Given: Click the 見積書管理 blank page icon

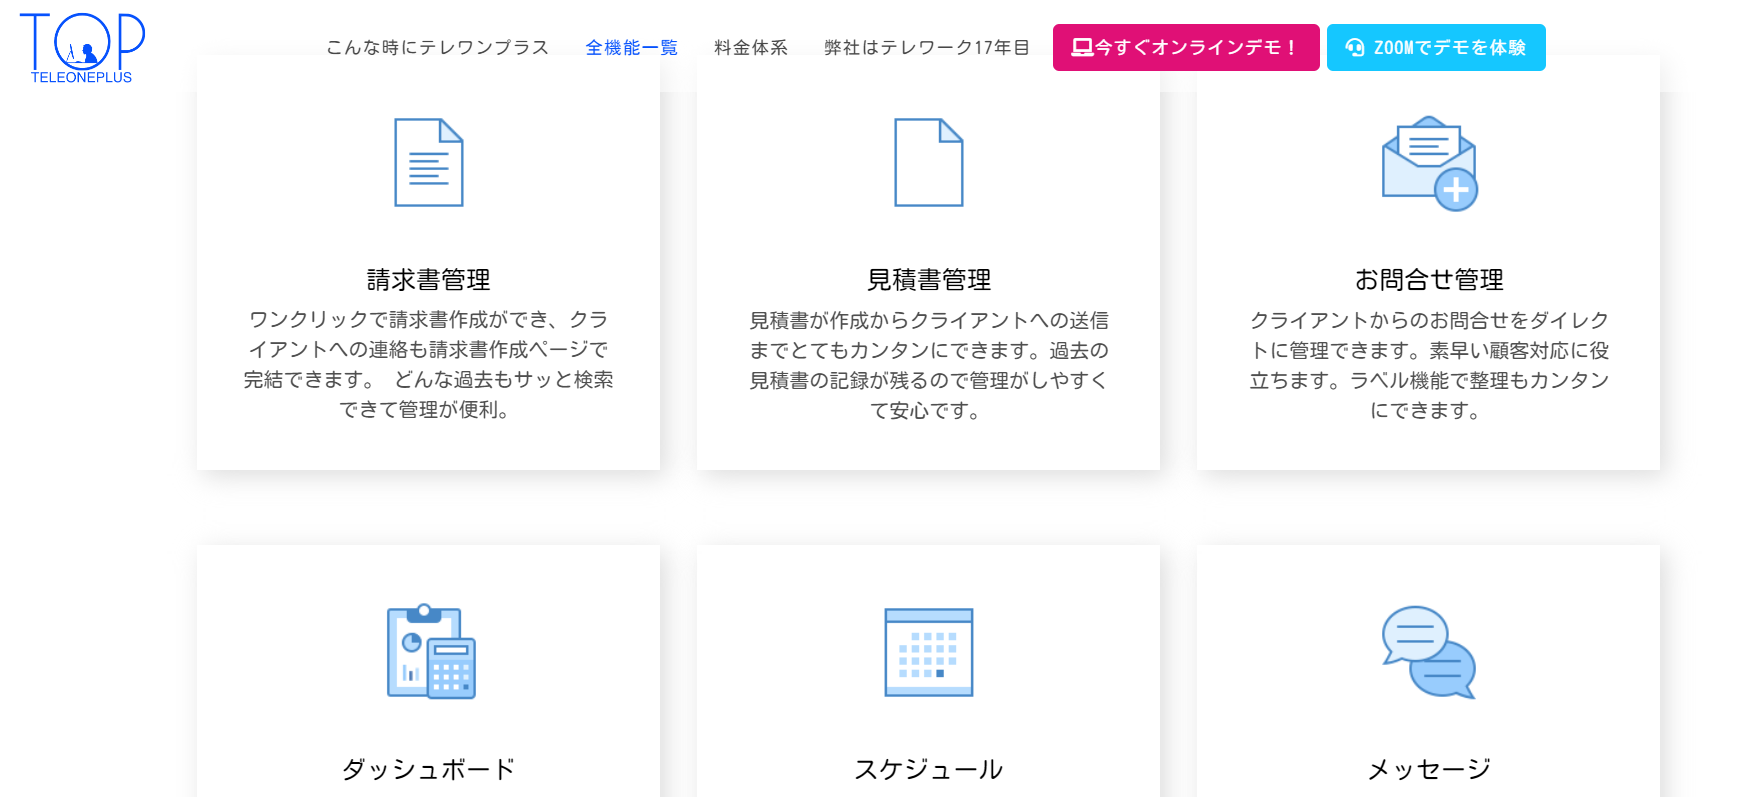Looking at the screenshot, I should 929,163.
